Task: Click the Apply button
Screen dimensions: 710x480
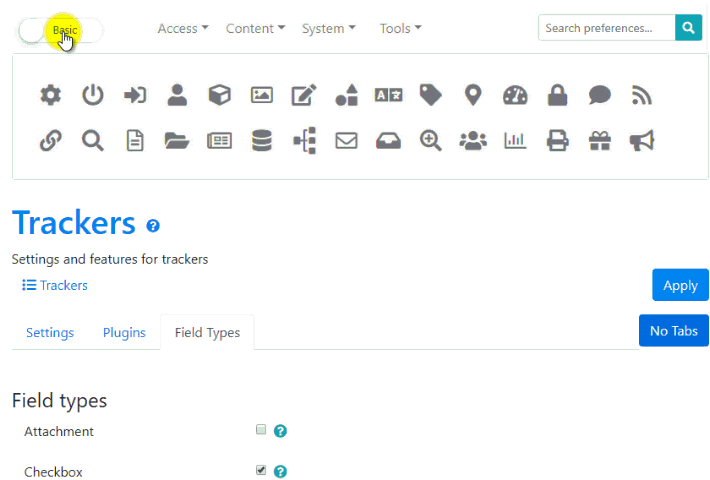Action: pyautogui.click(x=680, y=285)
